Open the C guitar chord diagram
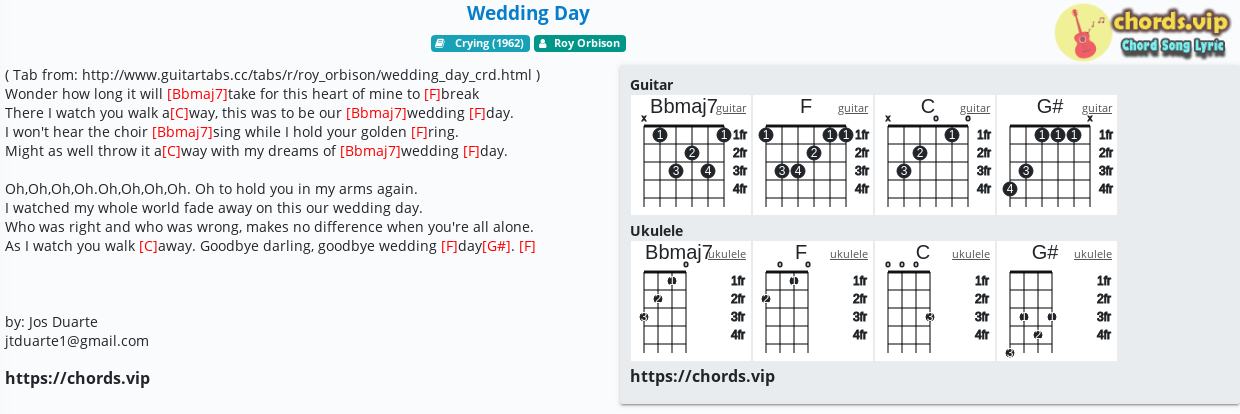The image size is (1240, 414). pyautogui.click(x=935, y=155)
